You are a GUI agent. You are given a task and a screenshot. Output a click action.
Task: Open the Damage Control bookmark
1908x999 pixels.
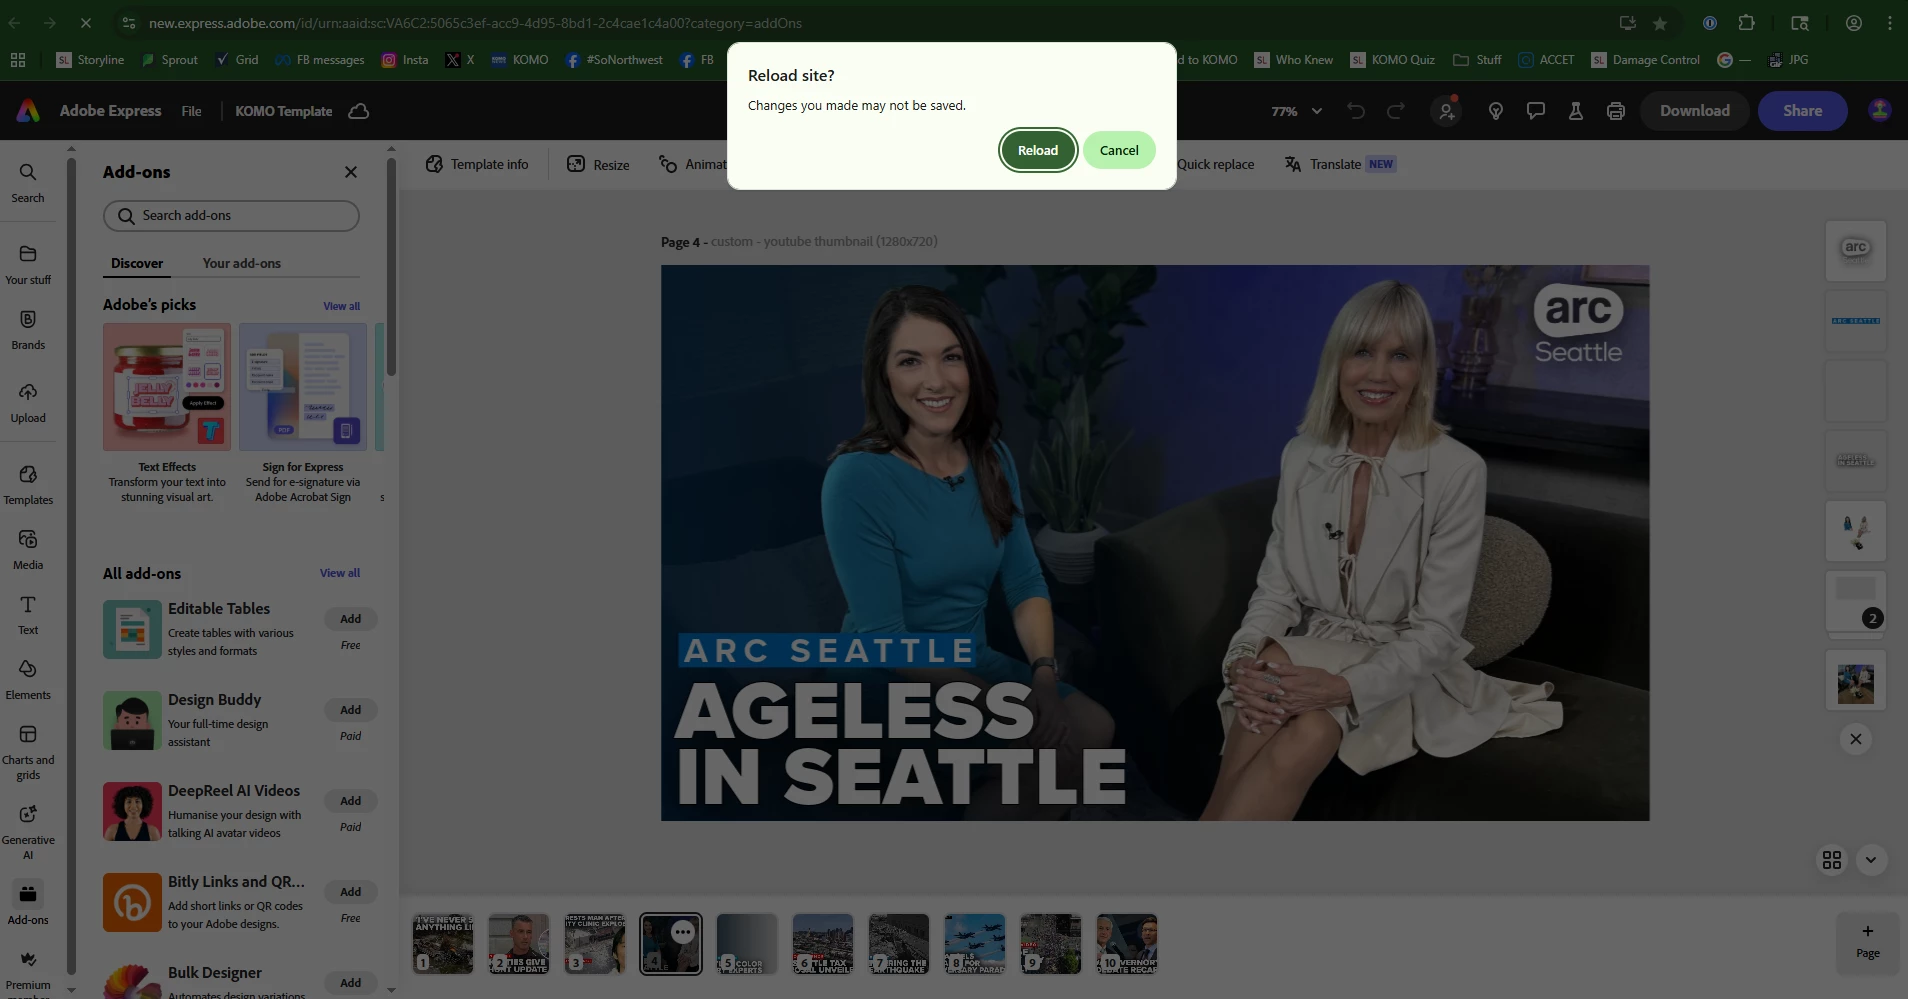pos(1645,60)
